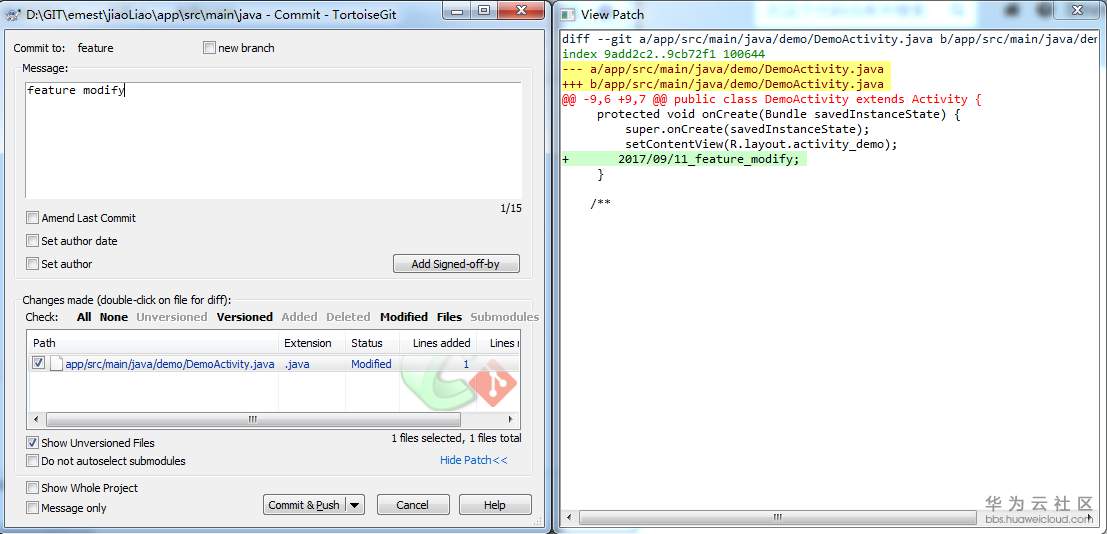Toggle the new branch checkbox
Image resolution: width=1107 pixels, height=534 pixels.
[x=209, y=48]
